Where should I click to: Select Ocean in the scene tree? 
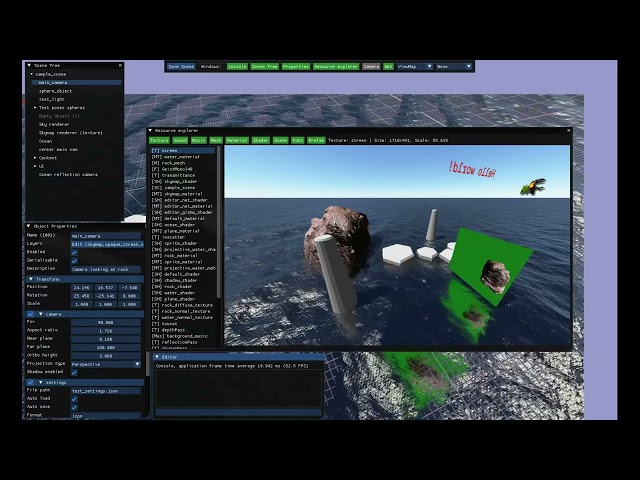tap(45, 141)
